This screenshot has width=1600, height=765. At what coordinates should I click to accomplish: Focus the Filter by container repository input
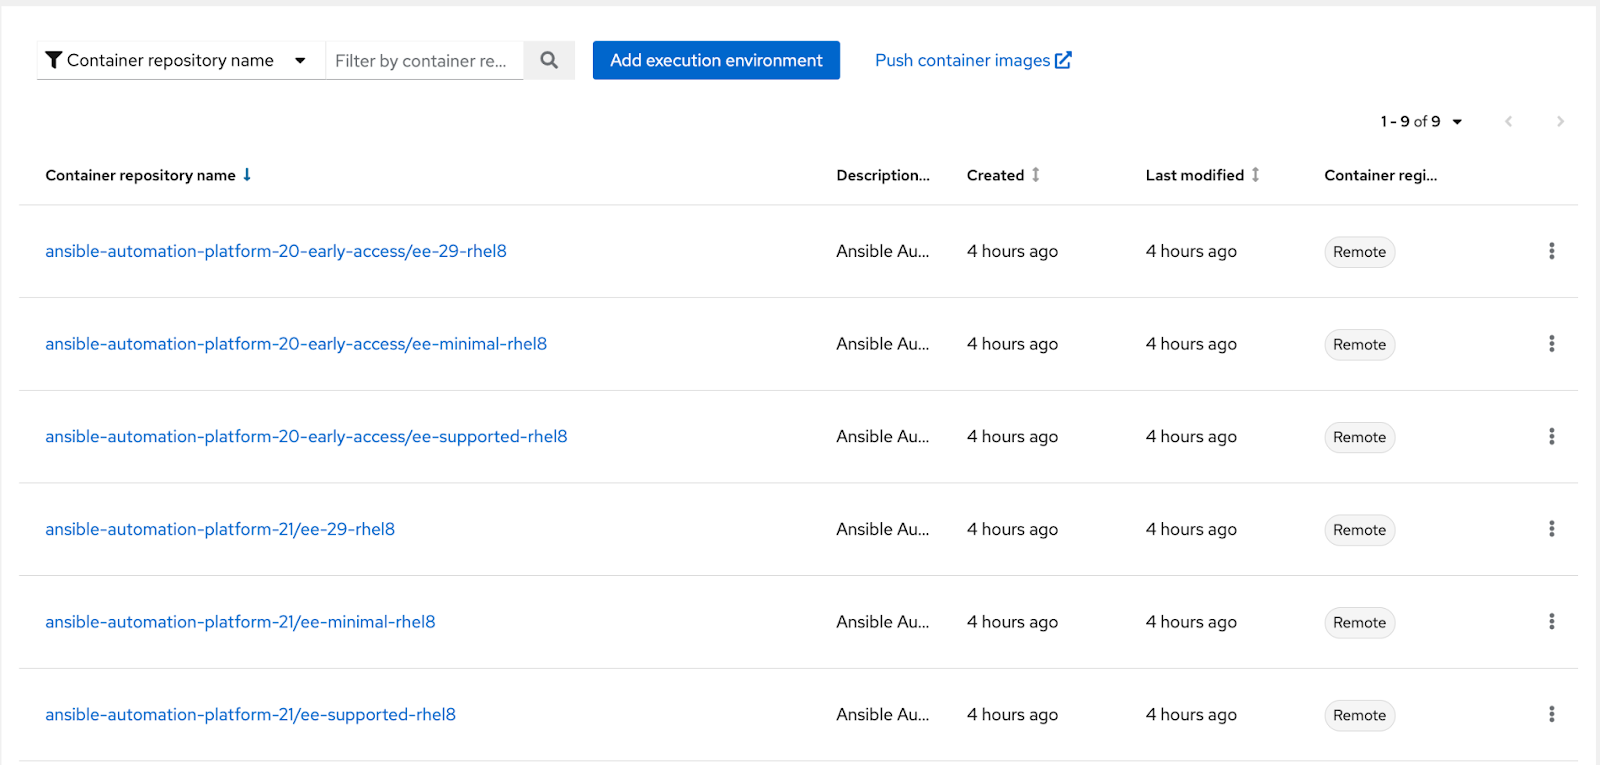(x=424, y=61)
